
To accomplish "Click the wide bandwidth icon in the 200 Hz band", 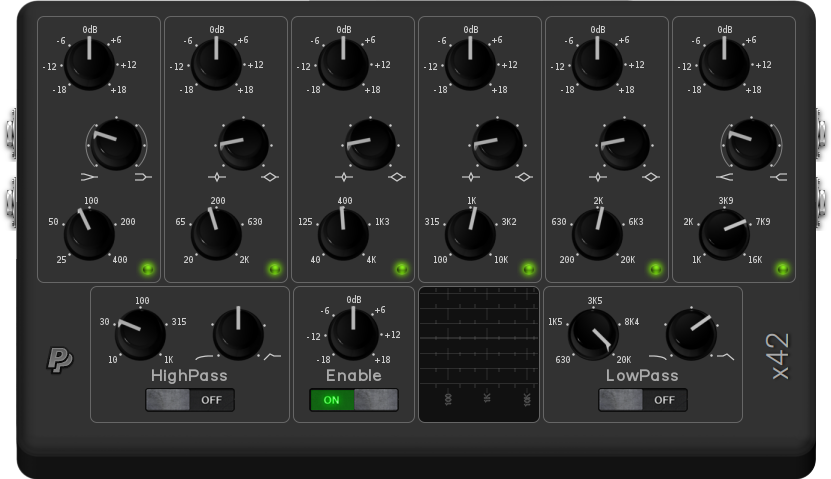I will [270, 176].
